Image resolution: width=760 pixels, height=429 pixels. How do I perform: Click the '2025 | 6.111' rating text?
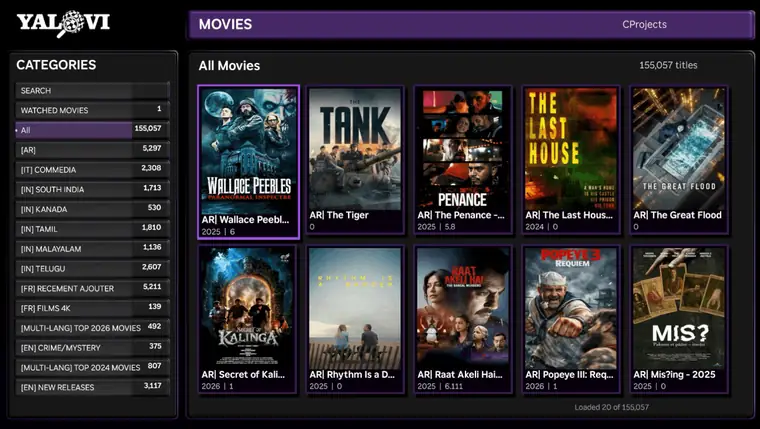440,386
